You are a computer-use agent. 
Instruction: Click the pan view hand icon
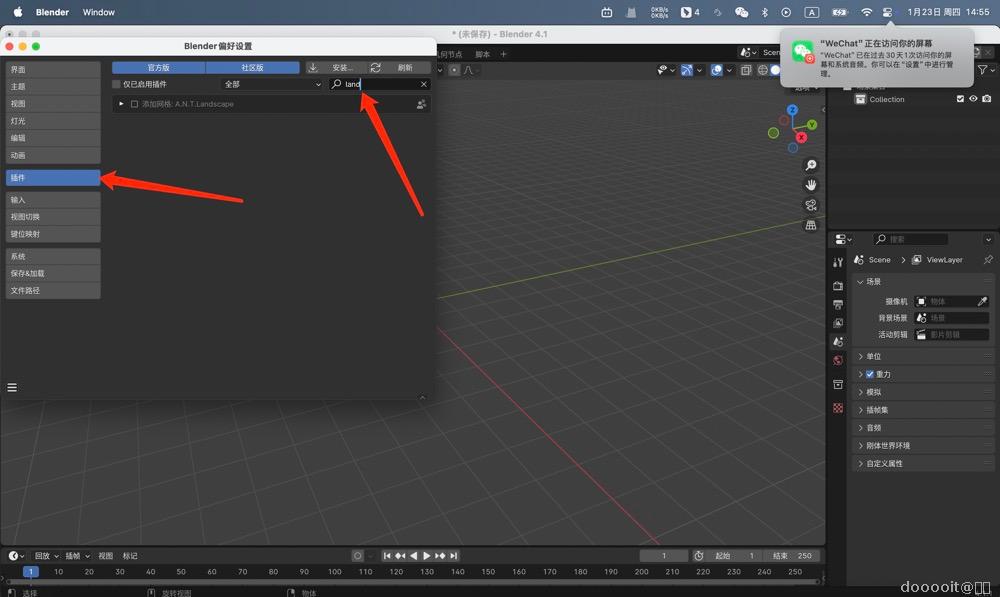coord(811,185)
